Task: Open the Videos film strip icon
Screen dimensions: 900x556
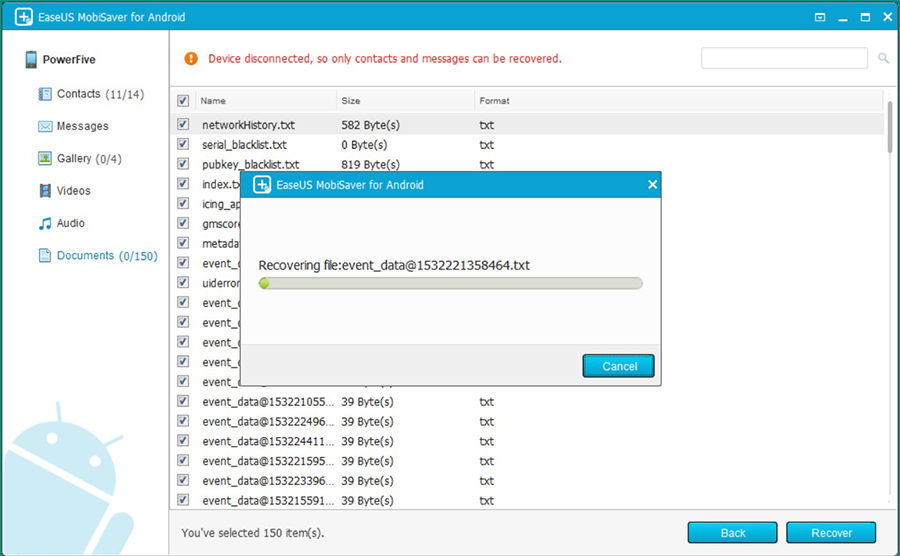Action: 45,190
